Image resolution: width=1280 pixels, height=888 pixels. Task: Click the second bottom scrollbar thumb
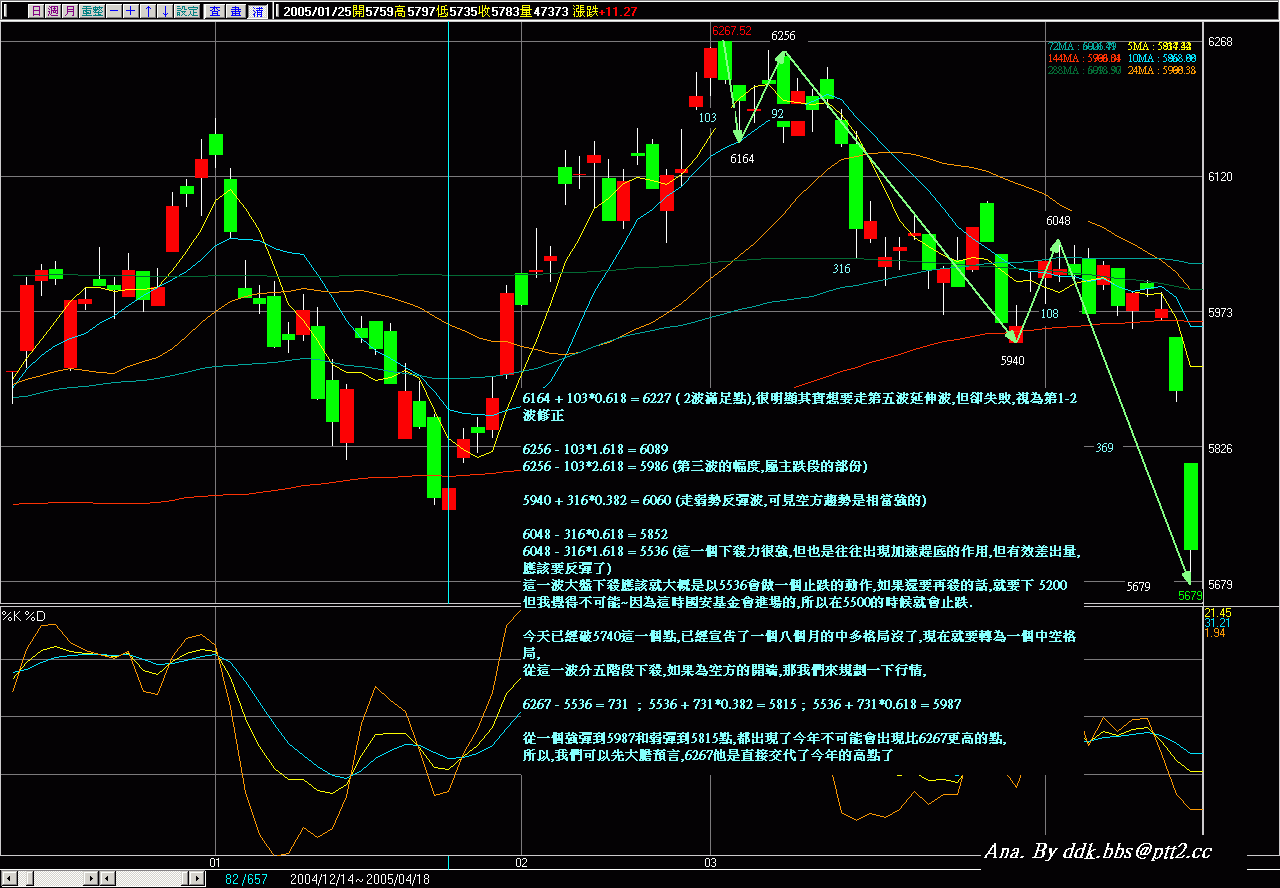point(185,878)
